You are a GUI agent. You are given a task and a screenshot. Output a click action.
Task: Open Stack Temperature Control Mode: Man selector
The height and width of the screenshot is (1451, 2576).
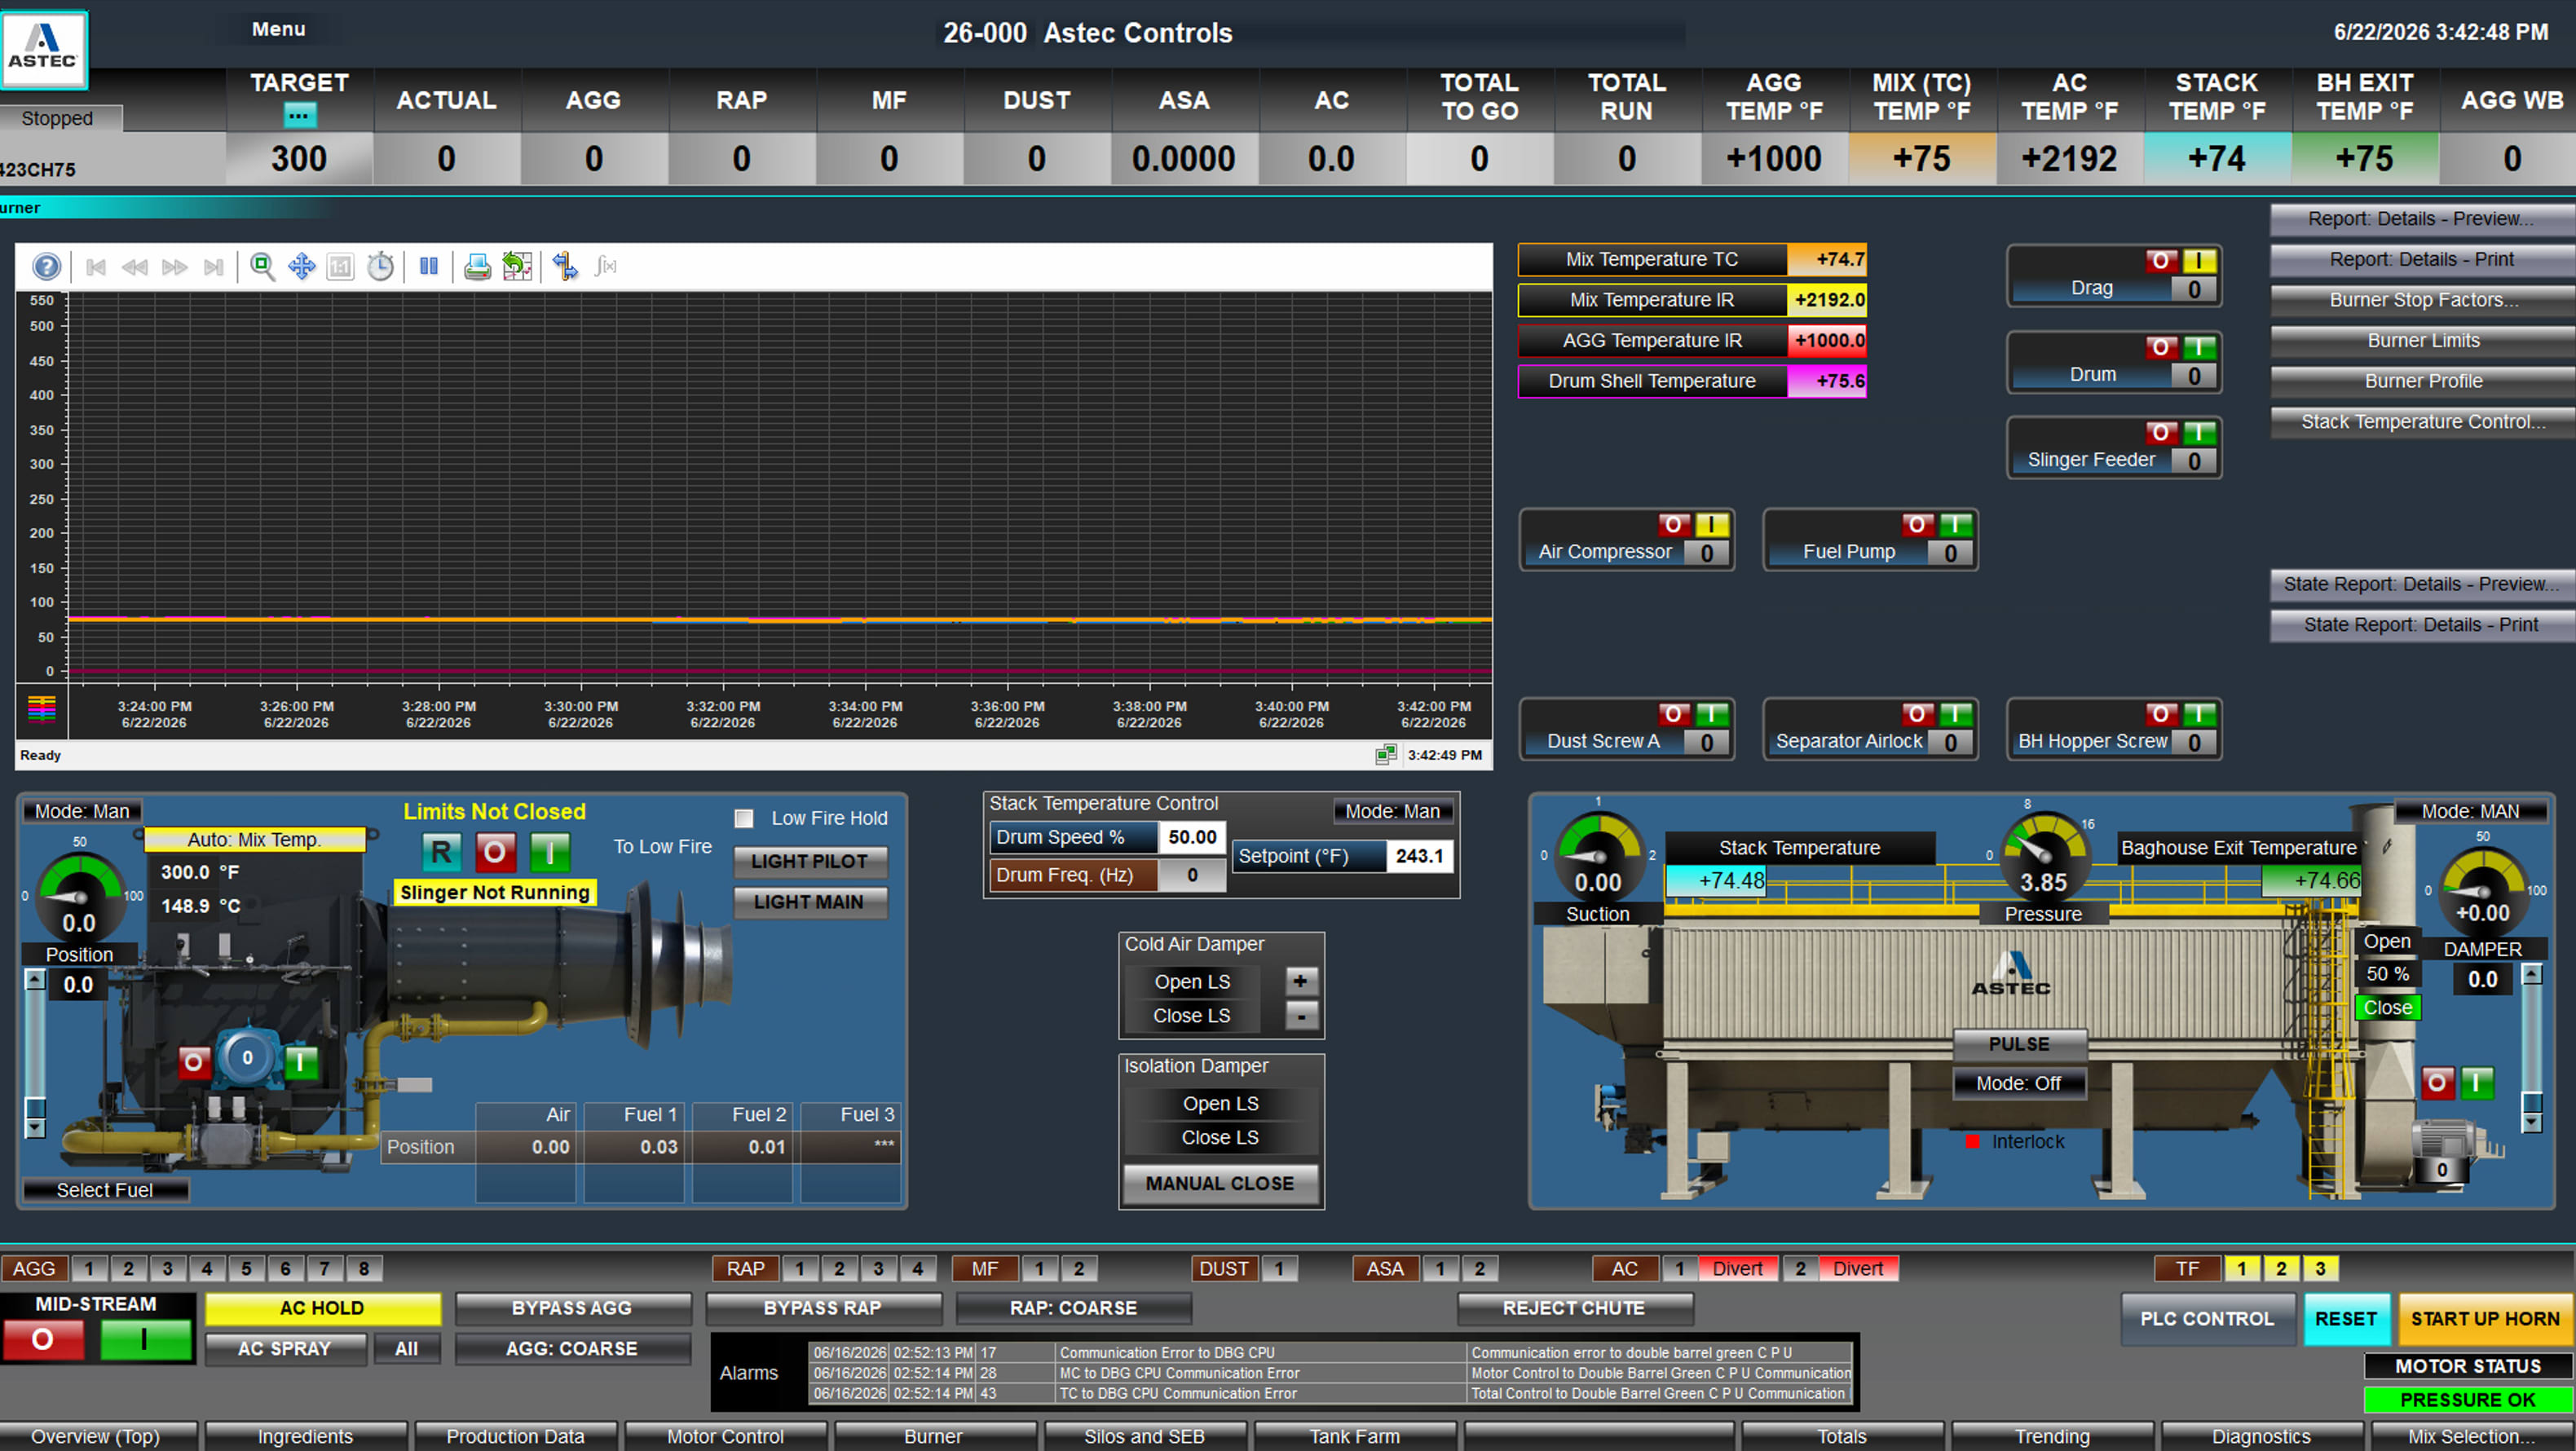point(1392,811)
